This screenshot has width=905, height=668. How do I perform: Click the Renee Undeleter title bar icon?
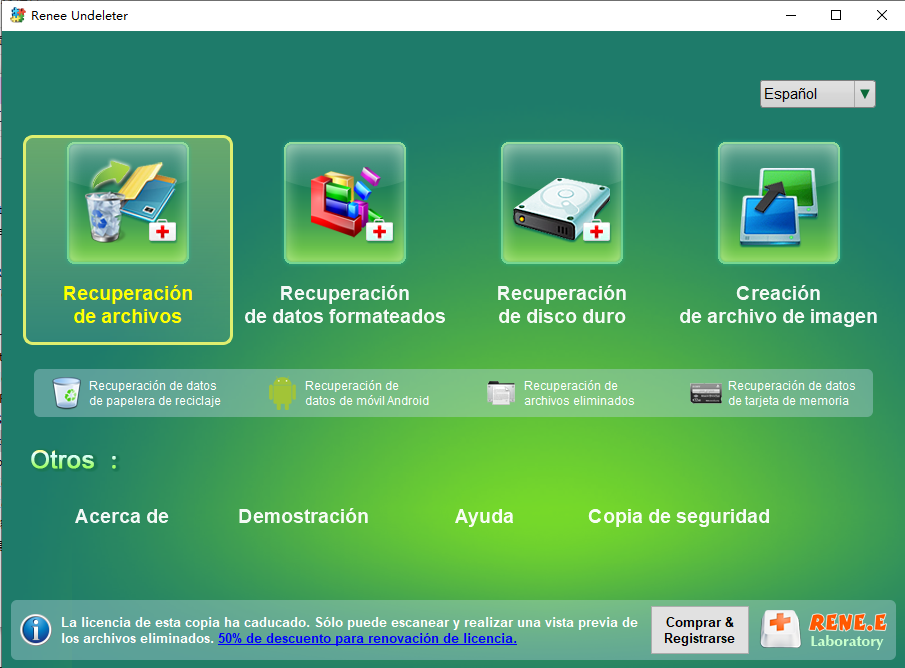(x=18, y=16)
